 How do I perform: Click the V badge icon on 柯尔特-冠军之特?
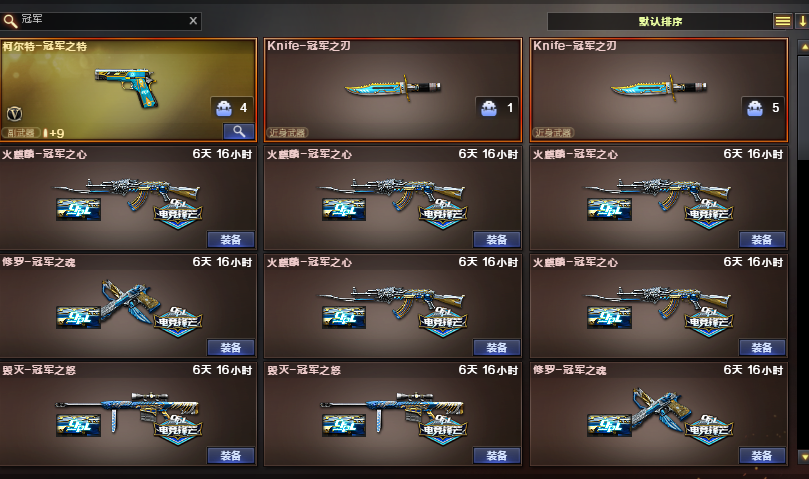click(14, 114)
